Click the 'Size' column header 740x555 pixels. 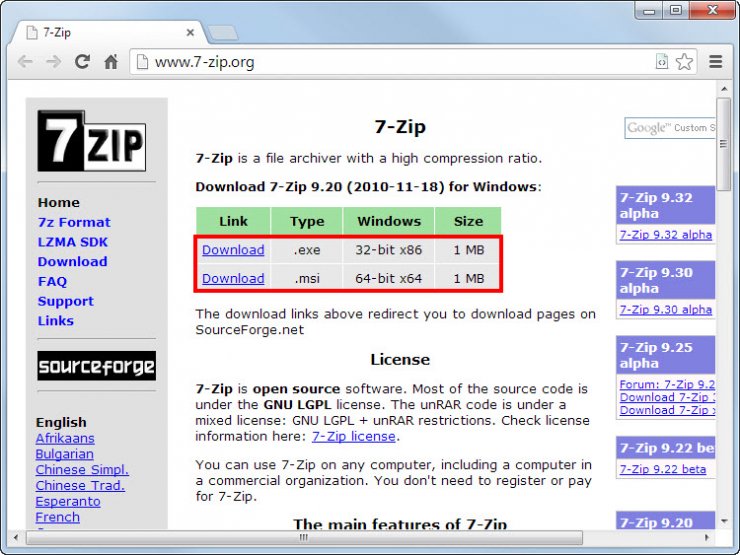click(468, 221)
